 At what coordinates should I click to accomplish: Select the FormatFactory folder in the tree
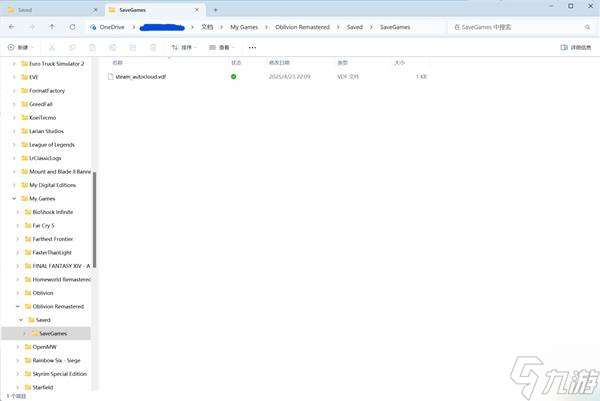pos(47,91)
